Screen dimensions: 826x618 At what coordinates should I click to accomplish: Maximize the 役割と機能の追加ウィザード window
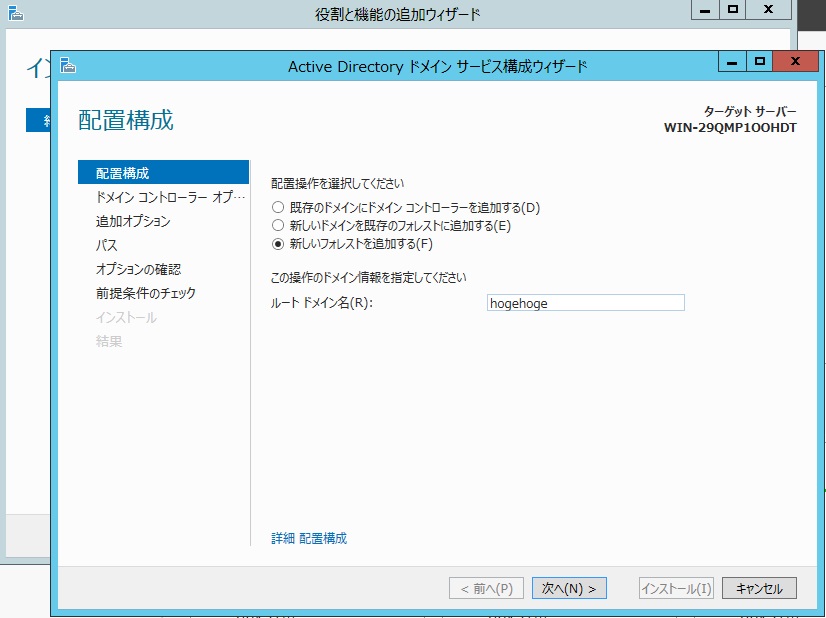pos(732,9)
